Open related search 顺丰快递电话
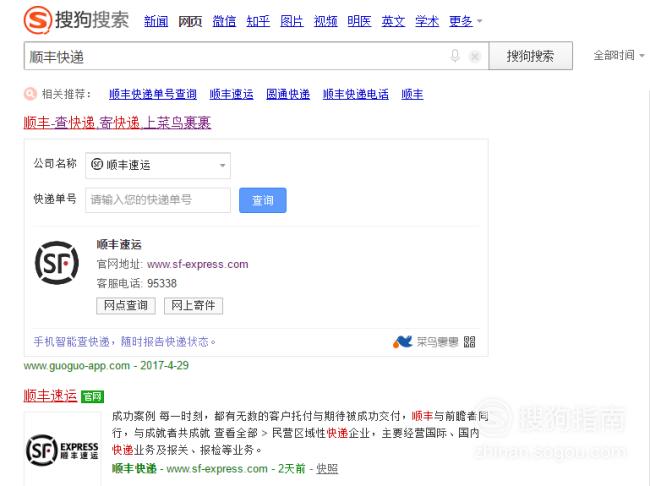Screen dimensions: 650x486 pyautogui.click(x=356, y=94)
